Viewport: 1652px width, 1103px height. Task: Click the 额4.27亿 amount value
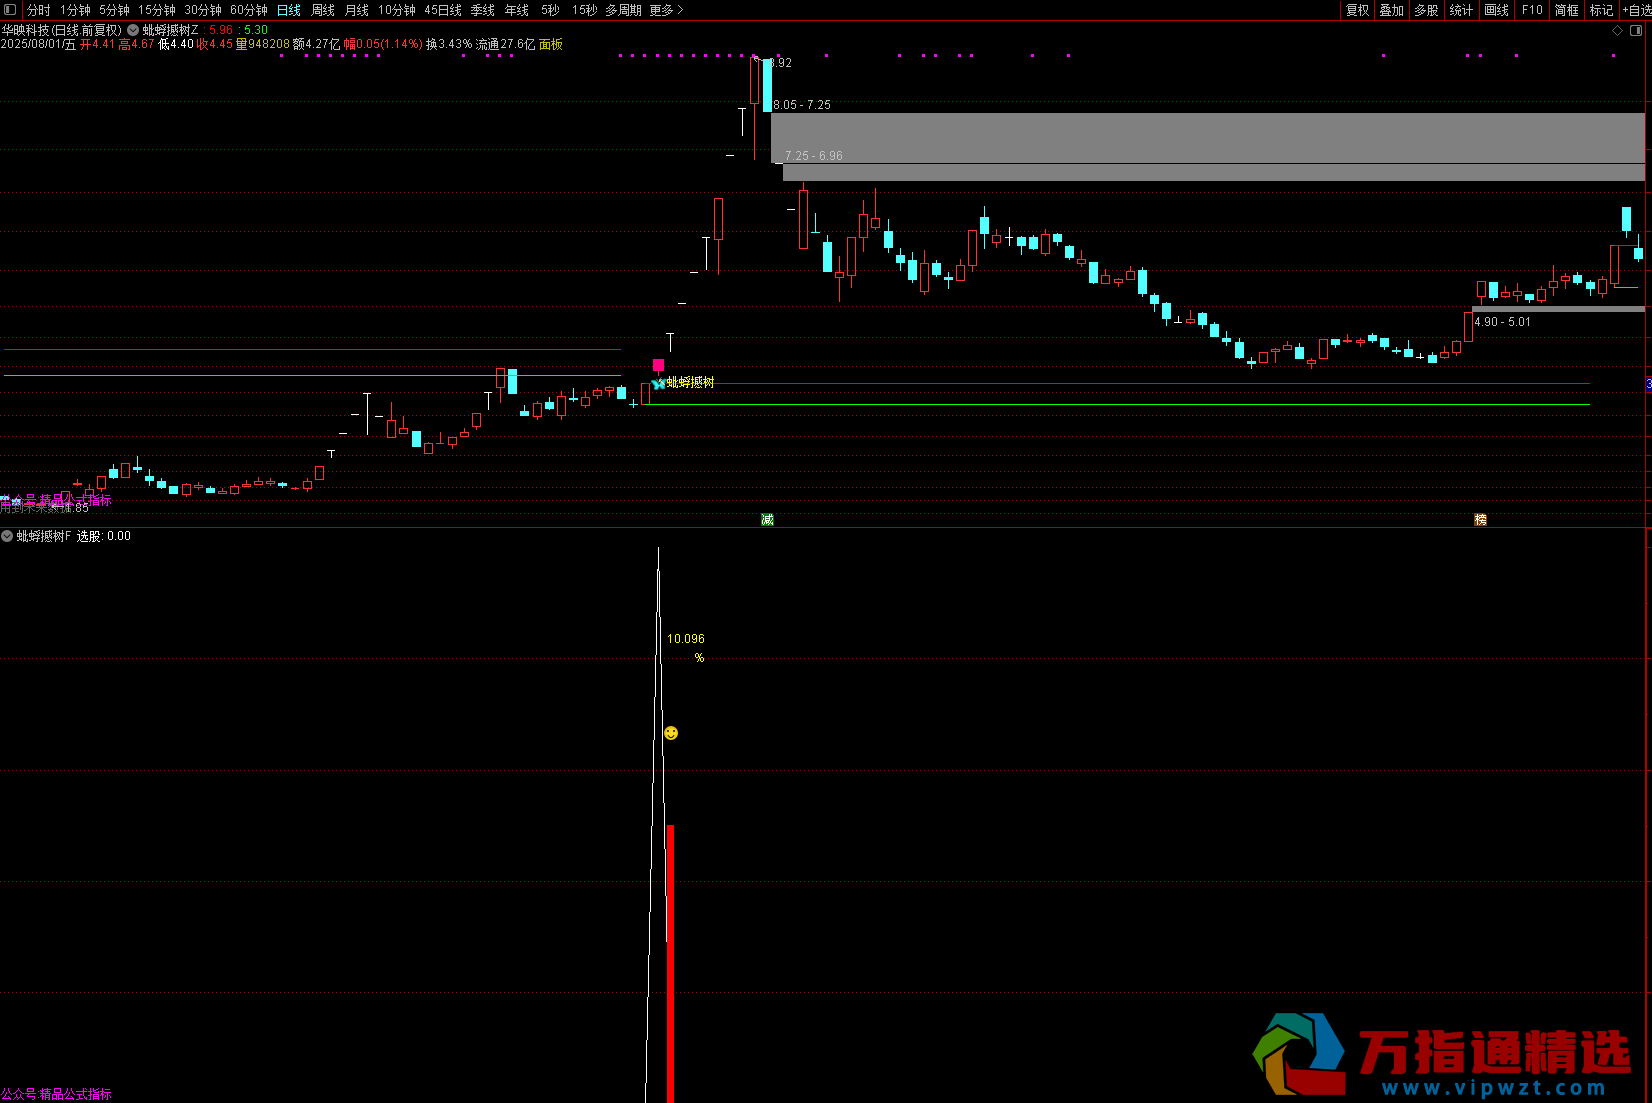[316, 44]
